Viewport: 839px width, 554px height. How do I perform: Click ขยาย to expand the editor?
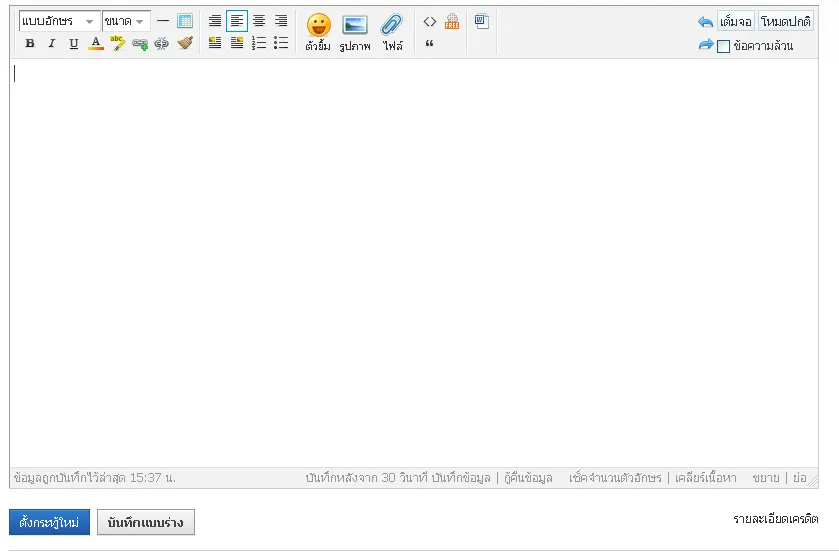click(x=766, y=477)
